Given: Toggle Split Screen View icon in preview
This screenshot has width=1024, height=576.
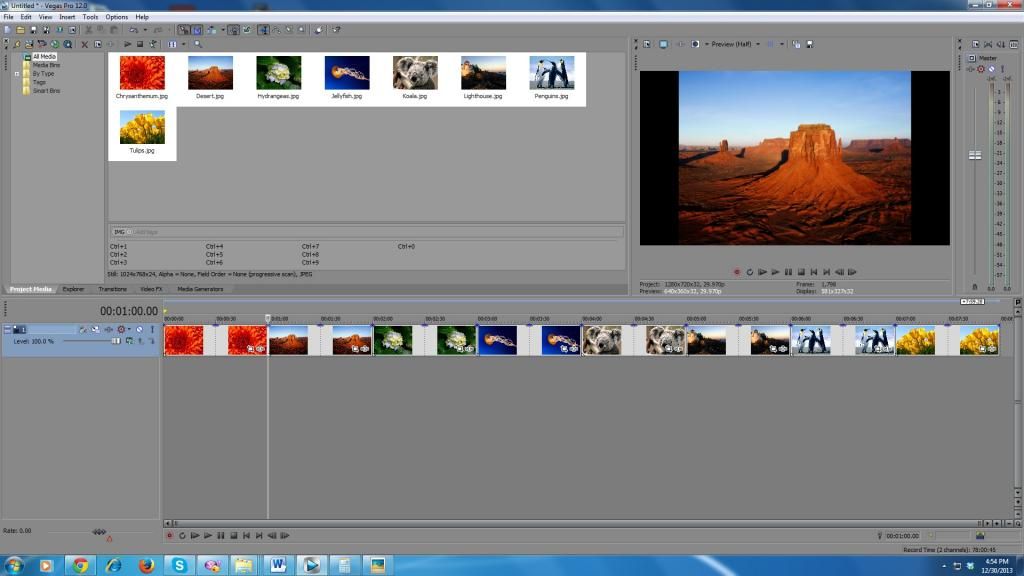Looking at the screenshot, I should 695,44.
